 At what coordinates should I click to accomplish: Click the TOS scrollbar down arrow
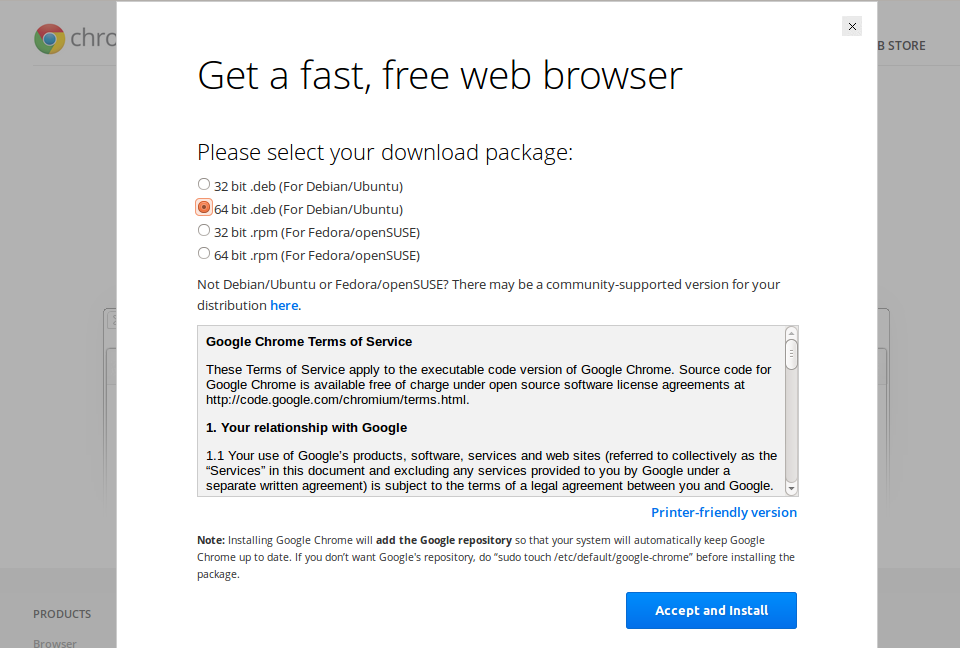click(792, 489)
